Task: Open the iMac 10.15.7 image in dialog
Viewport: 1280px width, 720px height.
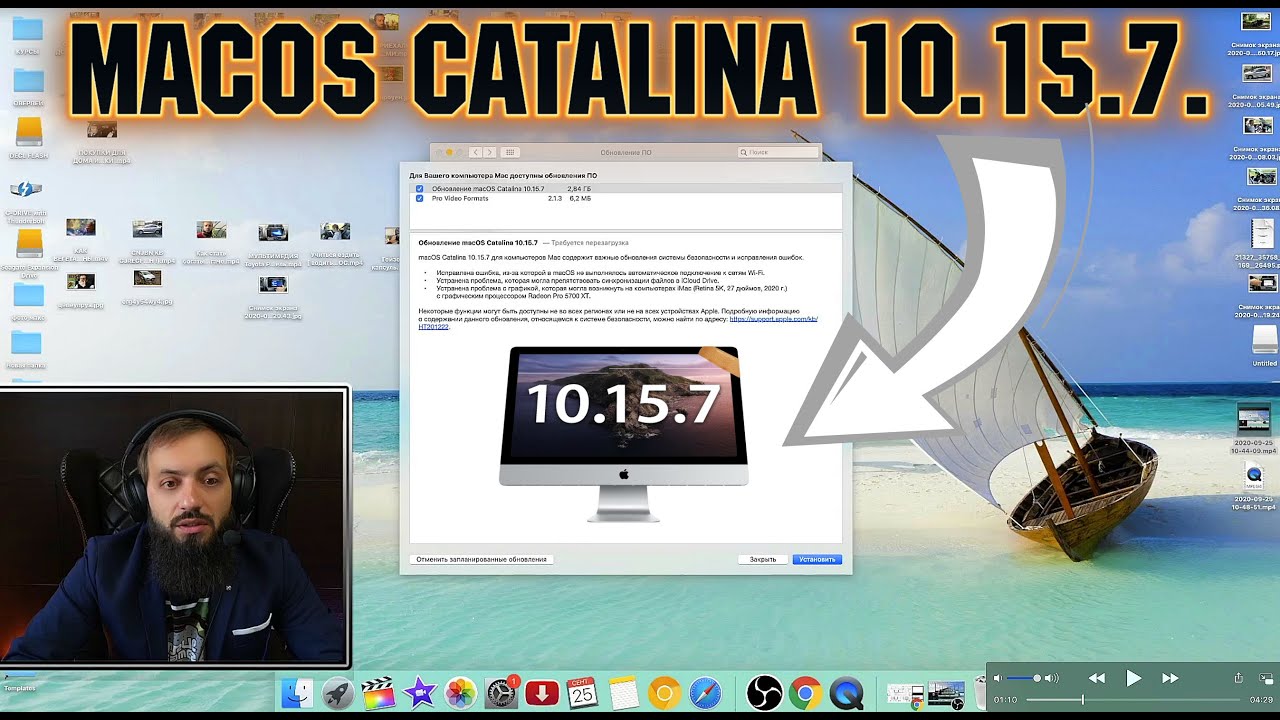Action: pyautogui.click(x=625, y=432)
